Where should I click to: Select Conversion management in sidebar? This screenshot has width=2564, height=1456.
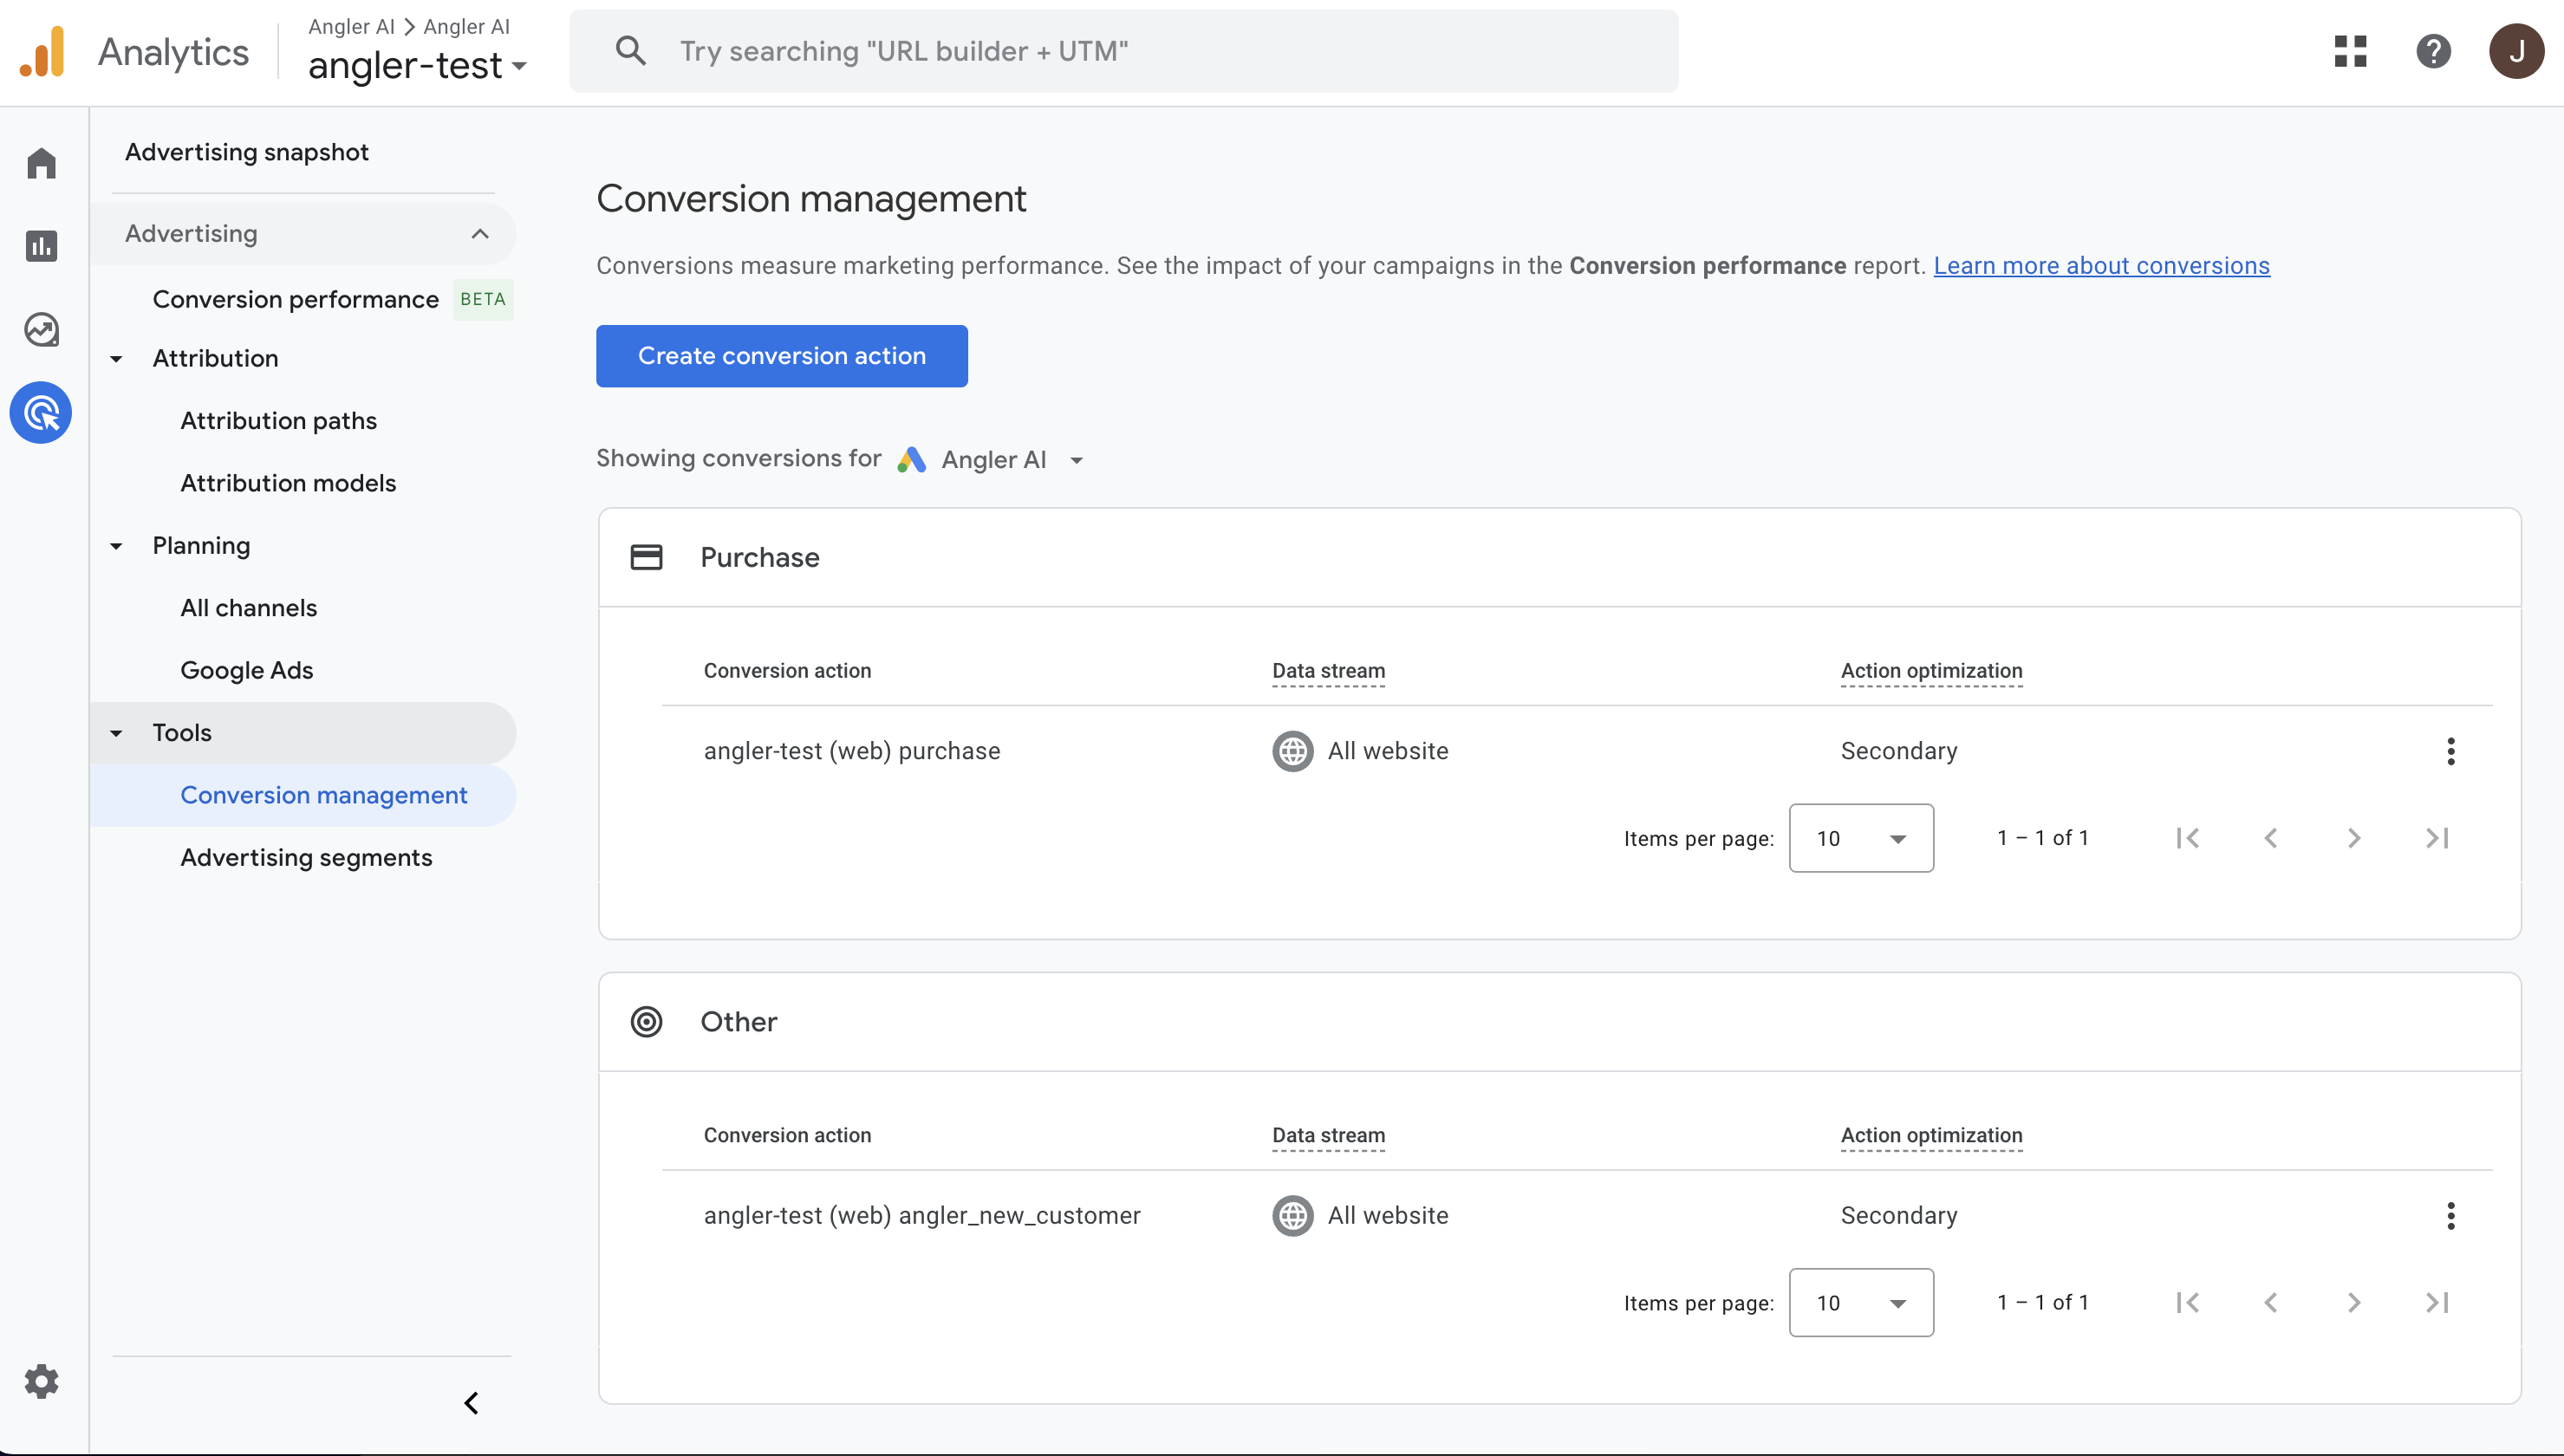303,795
